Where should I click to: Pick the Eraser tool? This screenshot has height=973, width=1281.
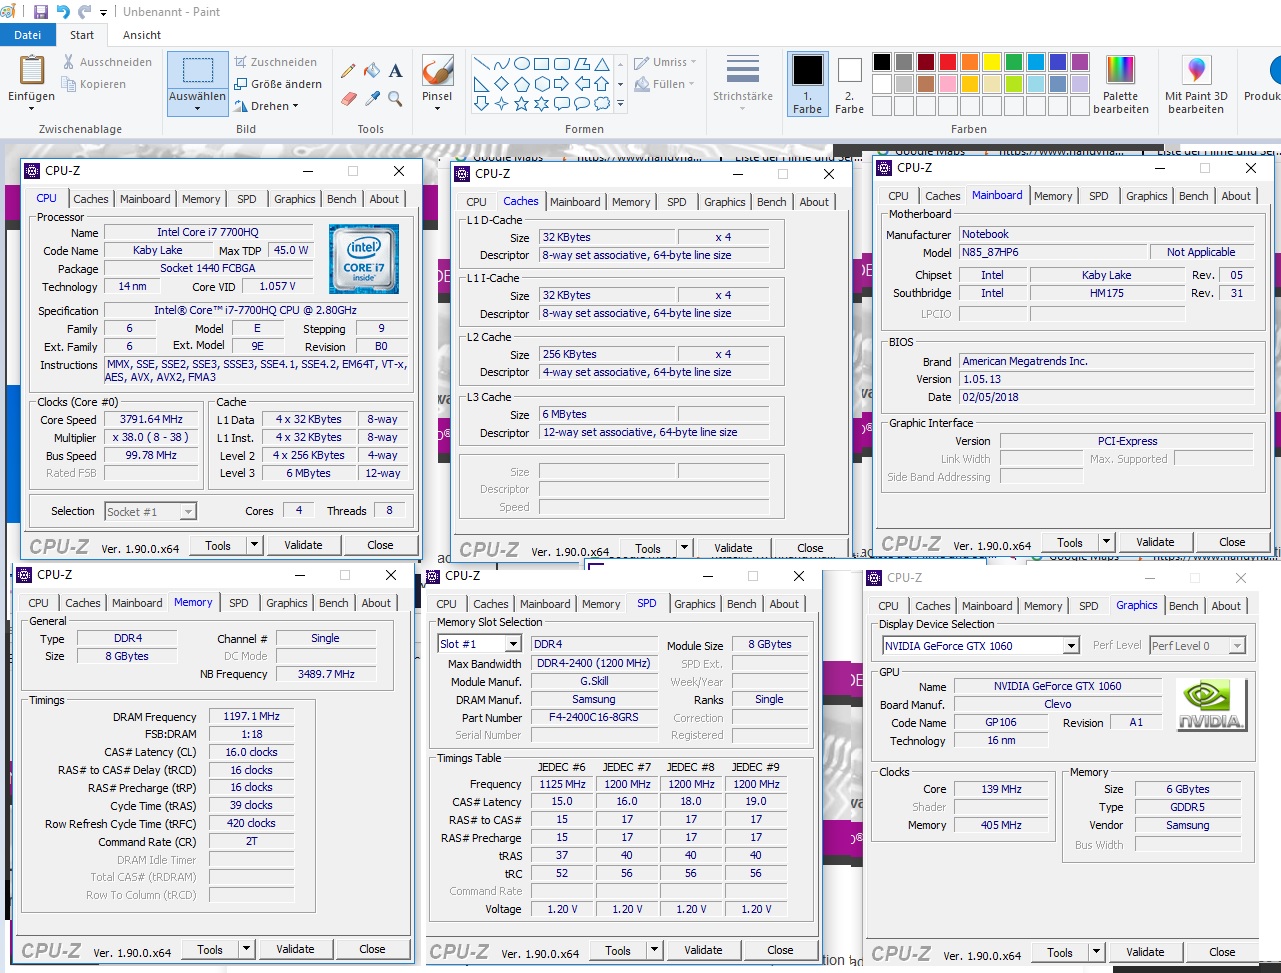(x=348, y=98)
